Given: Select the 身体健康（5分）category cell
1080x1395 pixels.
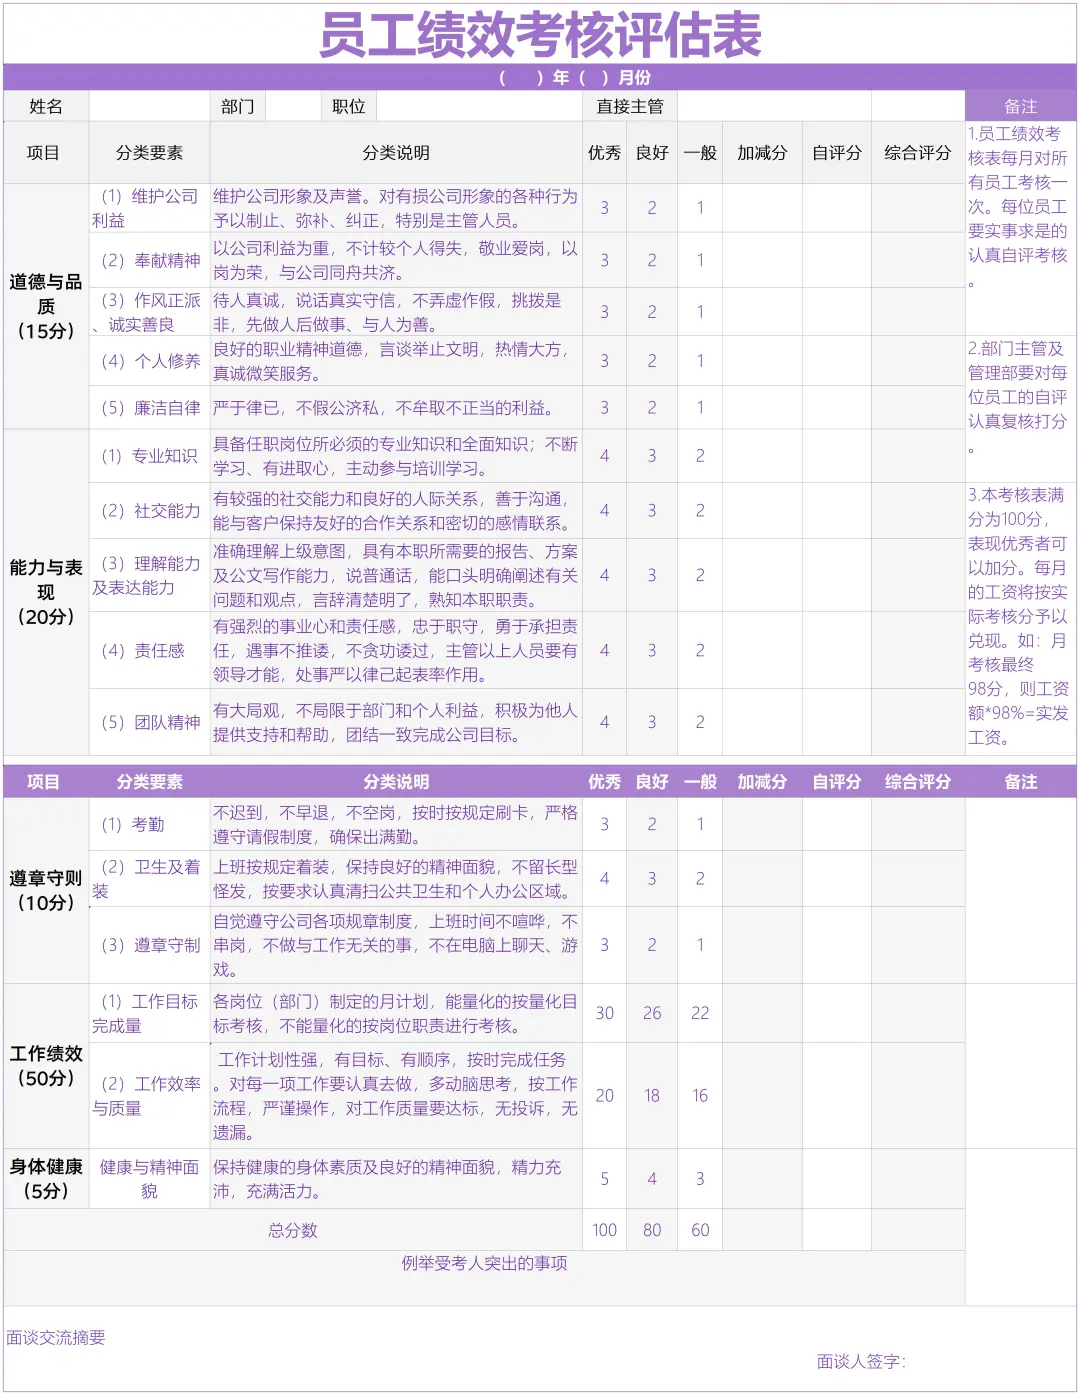Looking at the screenshot, I should click(46, 1179).
